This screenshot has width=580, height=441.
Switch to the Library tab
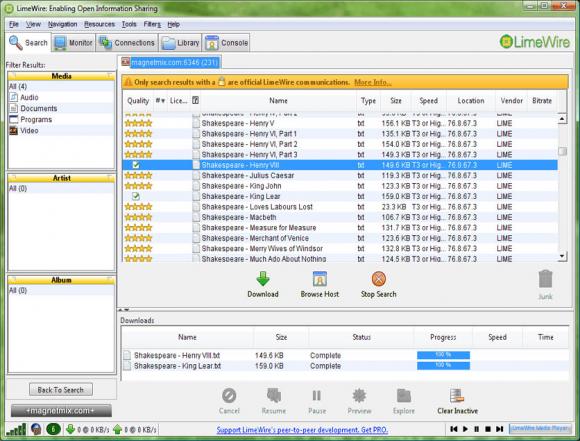click(181, 43)
